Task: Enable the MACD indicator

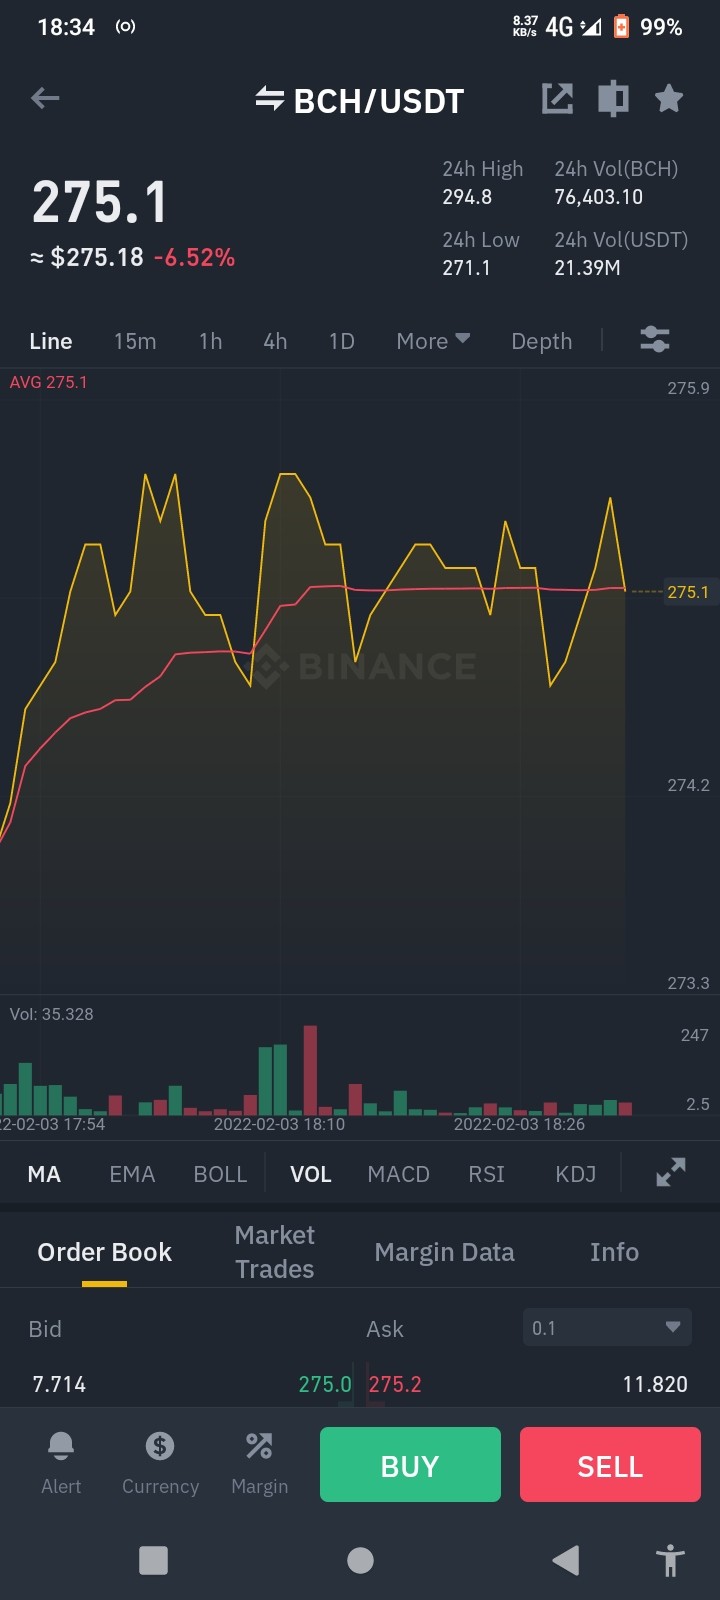Action: (398, 1174)
